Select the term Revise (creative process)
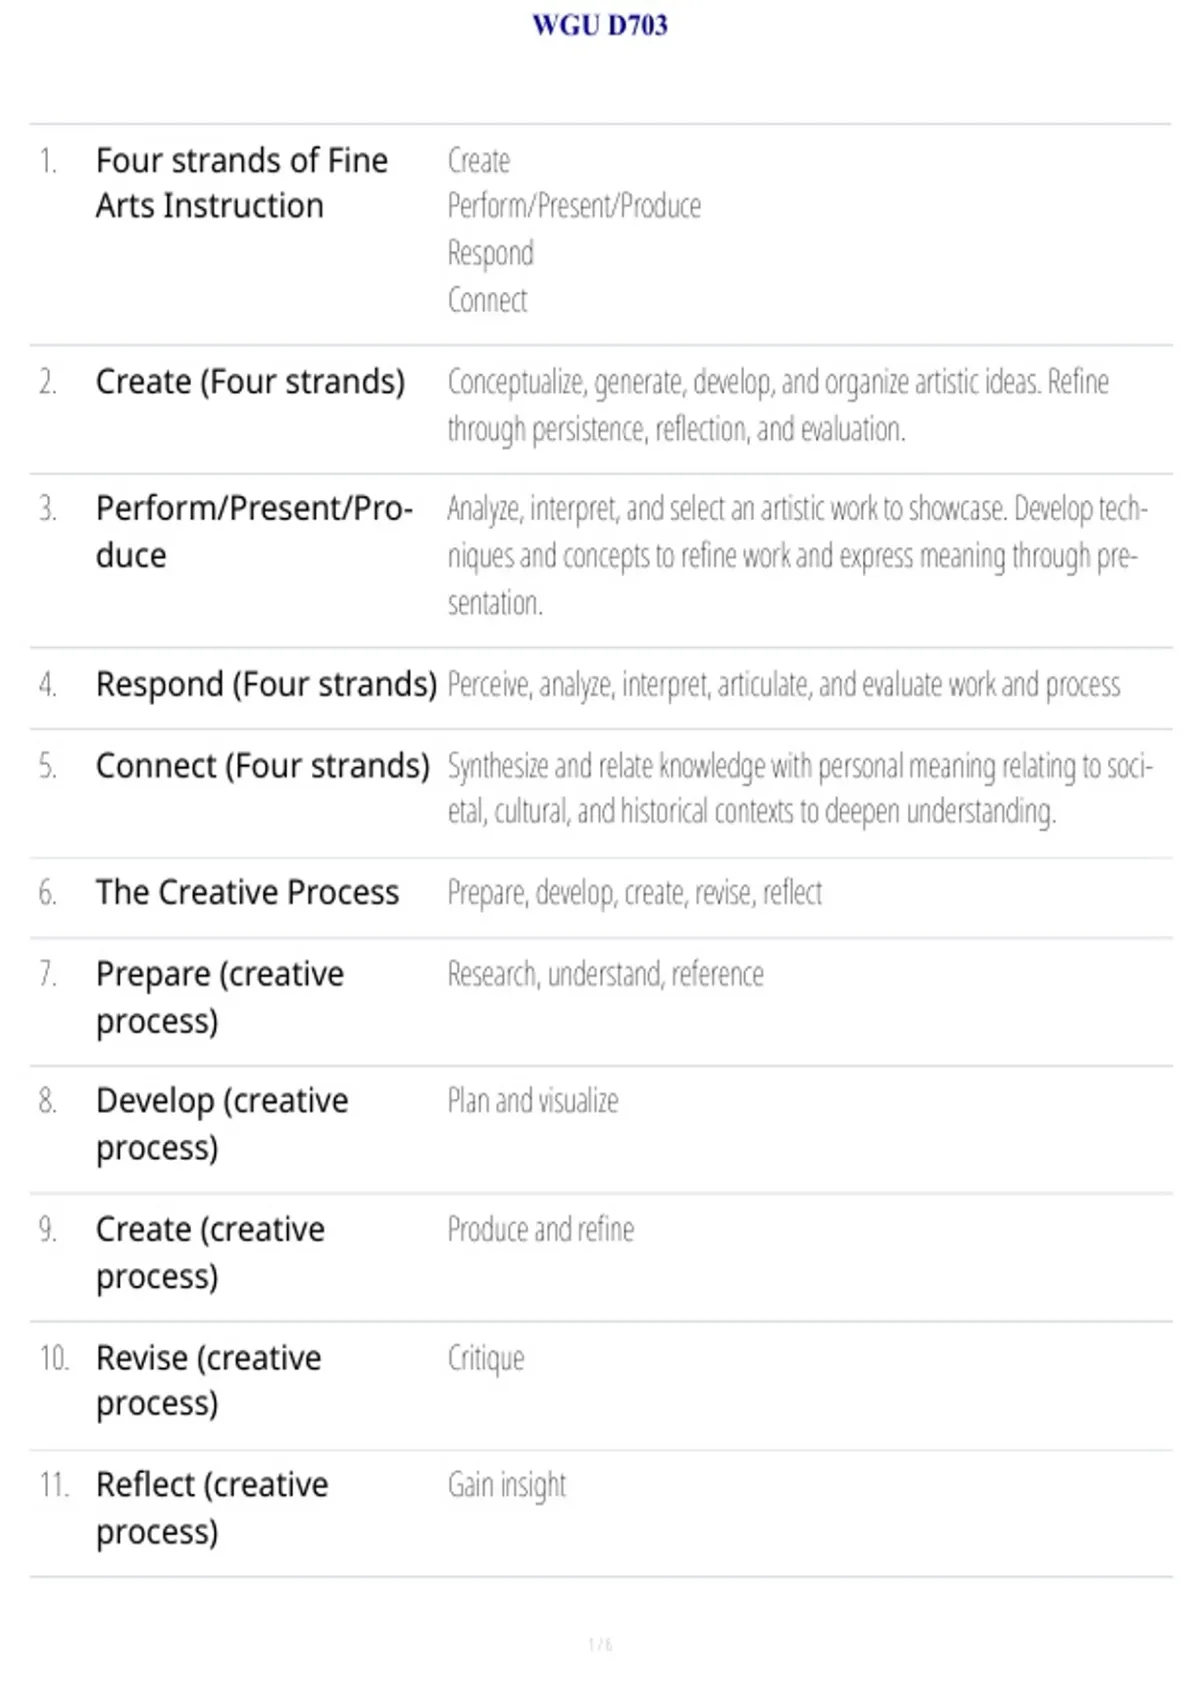 pyautogui.click(x=208, y=1381)
